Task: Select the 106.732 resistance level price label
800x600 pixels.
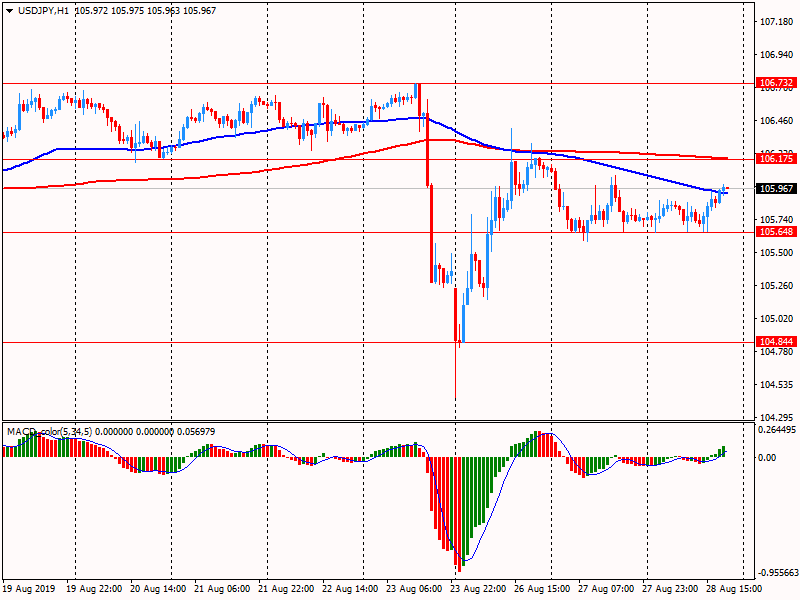Action: (x=776, y=83)
